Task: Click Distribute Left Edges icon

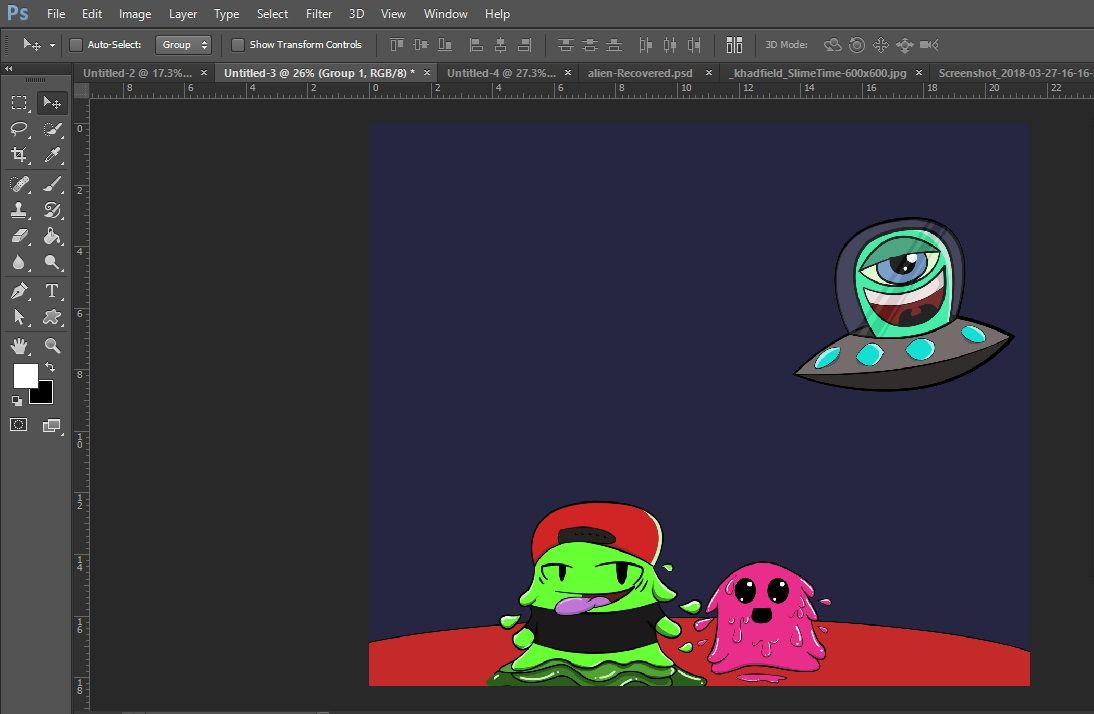Action: click(645, 45)
